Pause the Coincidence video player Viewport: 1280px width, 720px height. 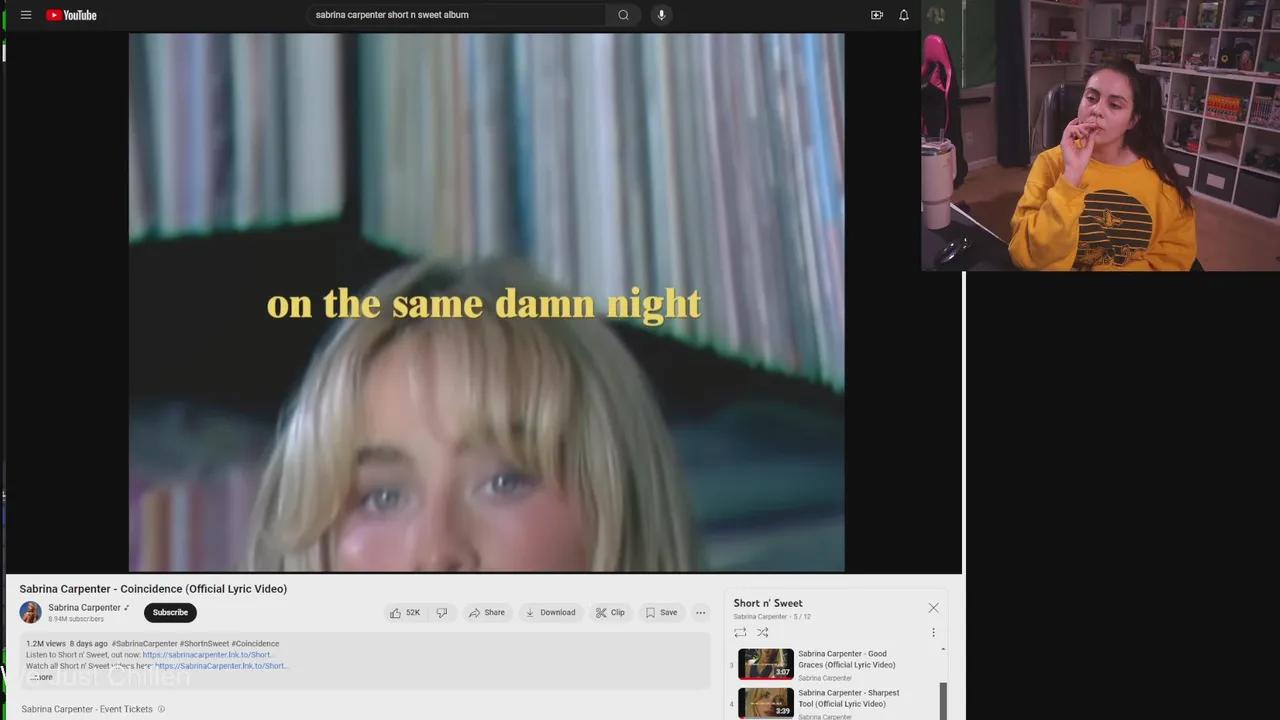pyautogui.click(x=486, y=302)
